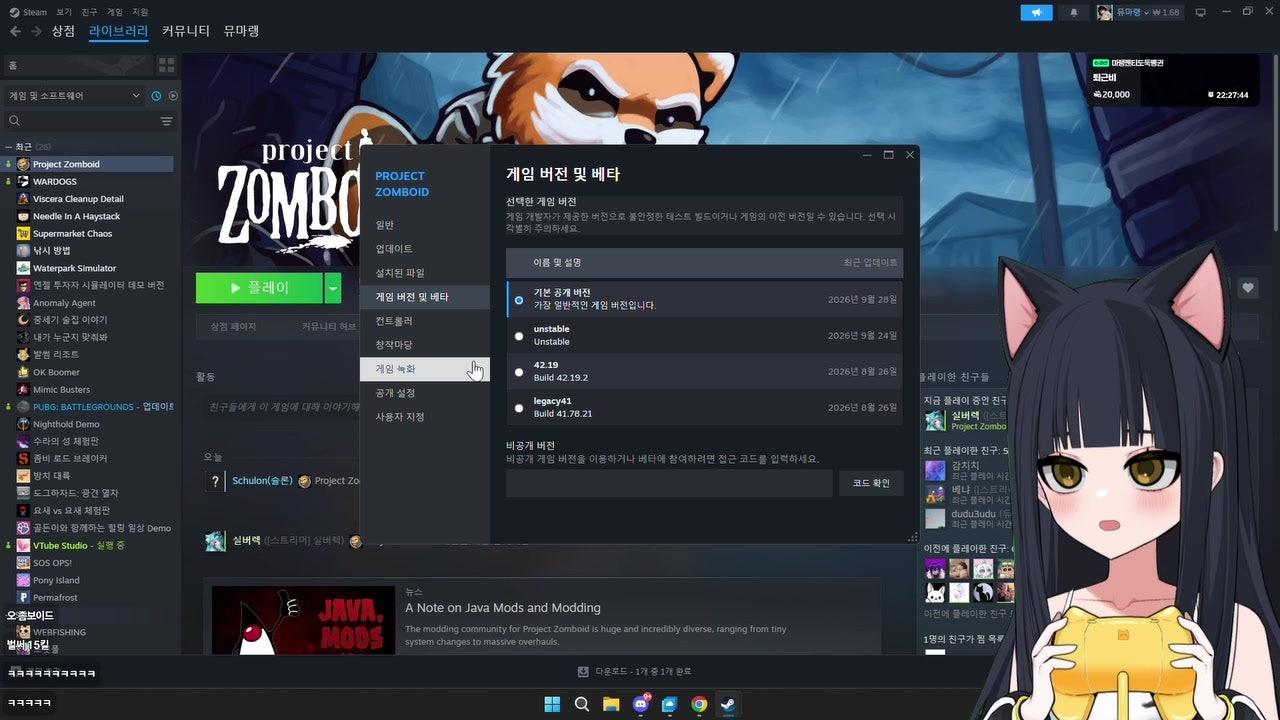Select the 기본 공개 버전 radio button
1280x720 pixels.
pyautogui.click(x=519, y=300)
